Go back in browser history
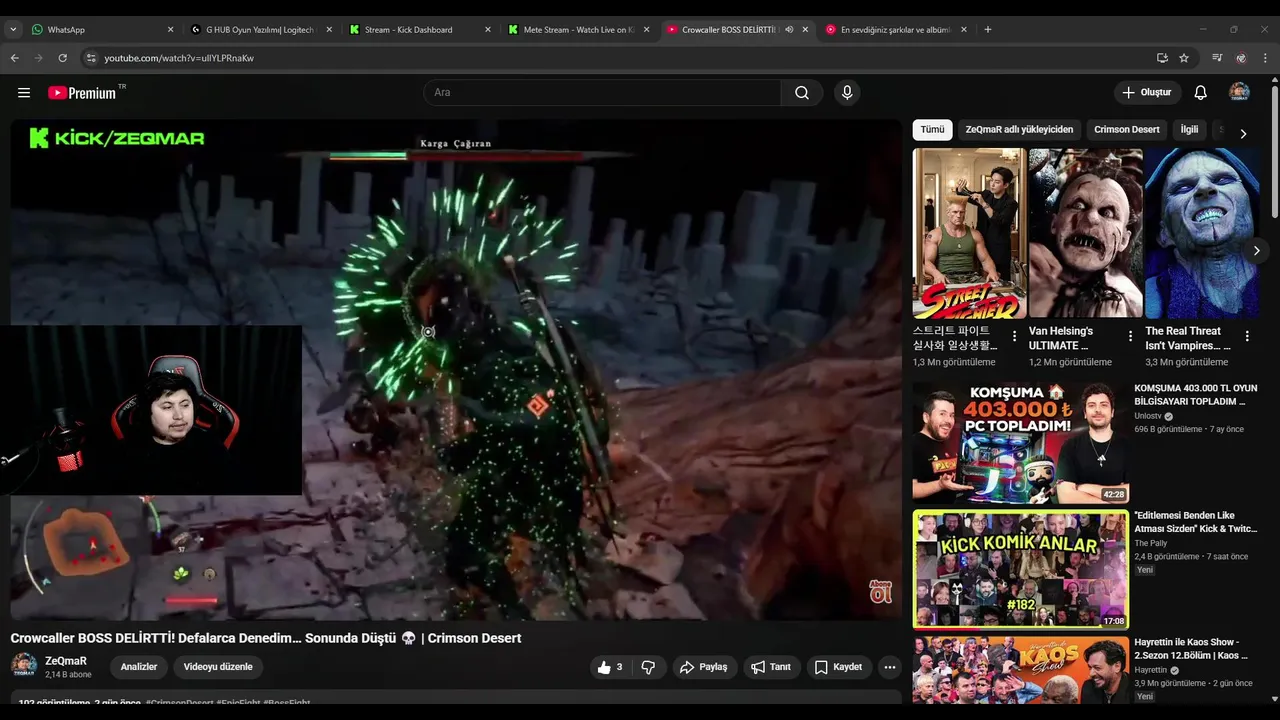The height and width of the screenshot is (720, 1280). click(15, 58)
